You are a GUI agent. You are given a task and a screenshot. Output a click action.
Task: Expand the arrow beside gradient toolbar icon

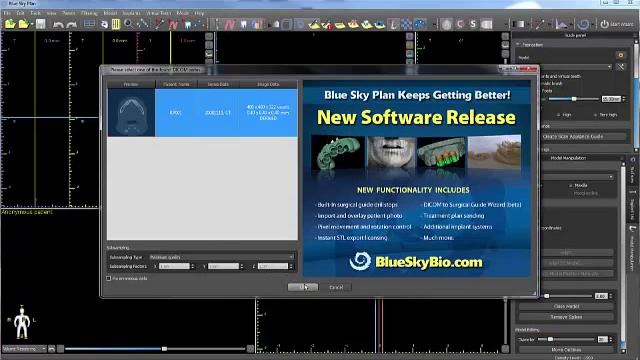[x=528, y=24]
